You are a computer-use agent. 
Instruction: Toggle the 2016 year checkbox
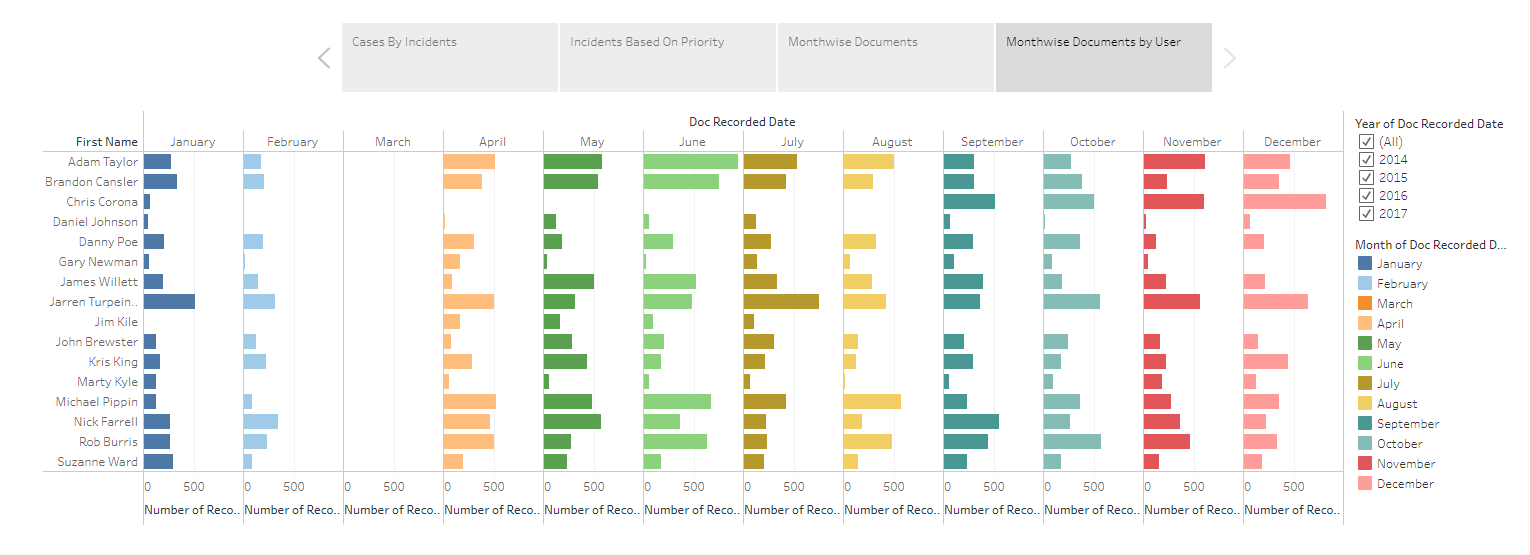tap(1366, 196)
